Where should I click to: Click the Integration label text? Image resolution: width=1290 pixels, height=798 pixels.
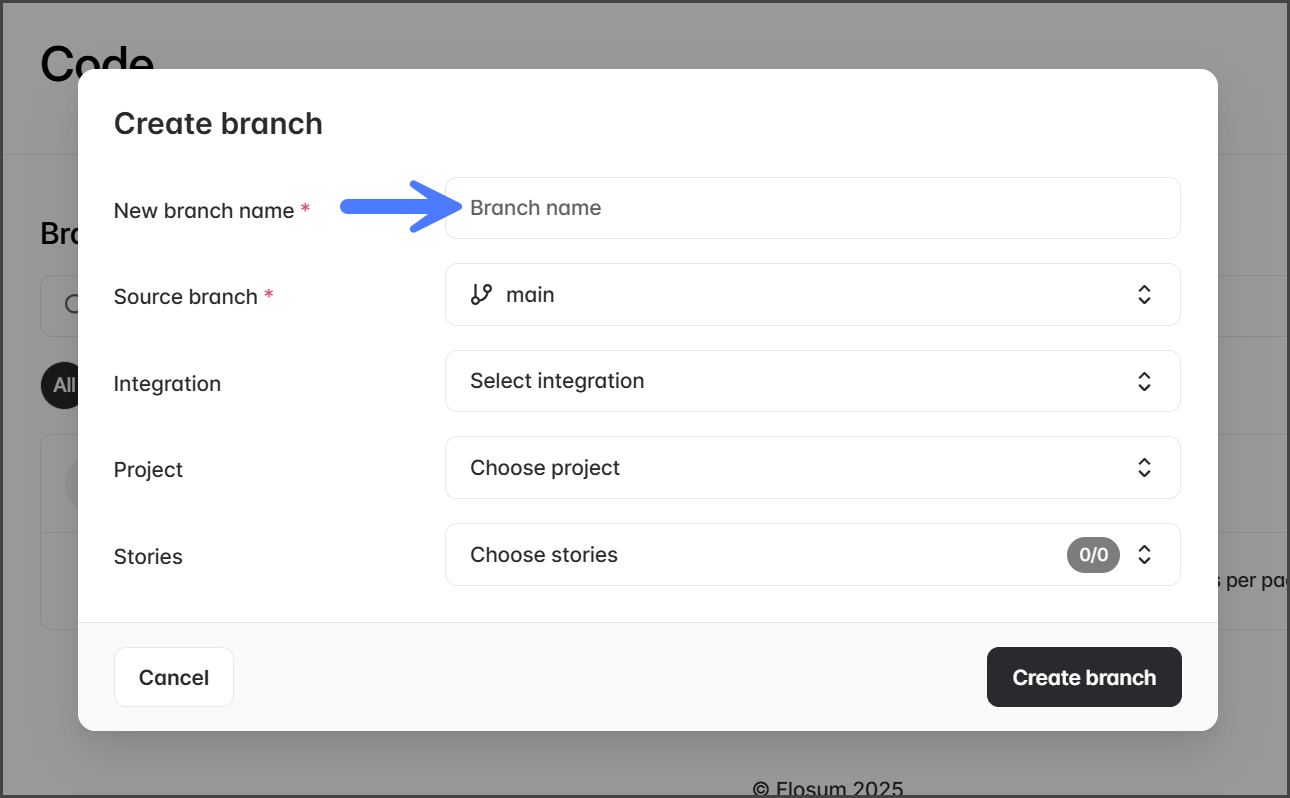point(167,384)
